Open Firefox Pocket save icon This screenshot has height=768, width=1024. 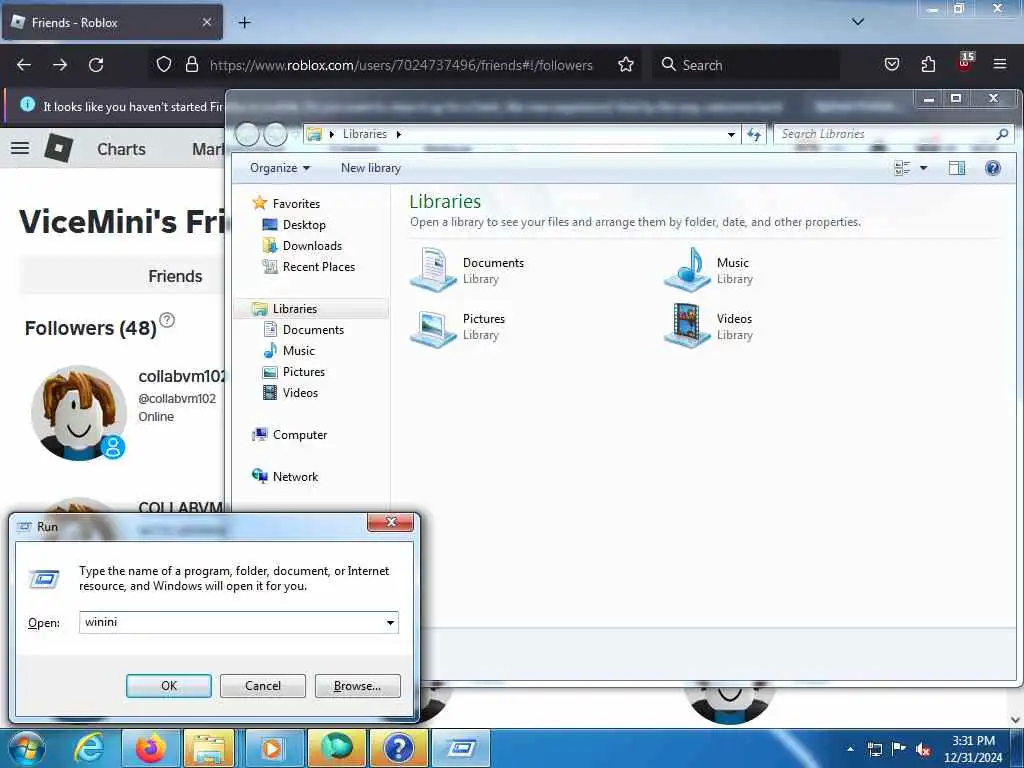click(x=891, y=65)
